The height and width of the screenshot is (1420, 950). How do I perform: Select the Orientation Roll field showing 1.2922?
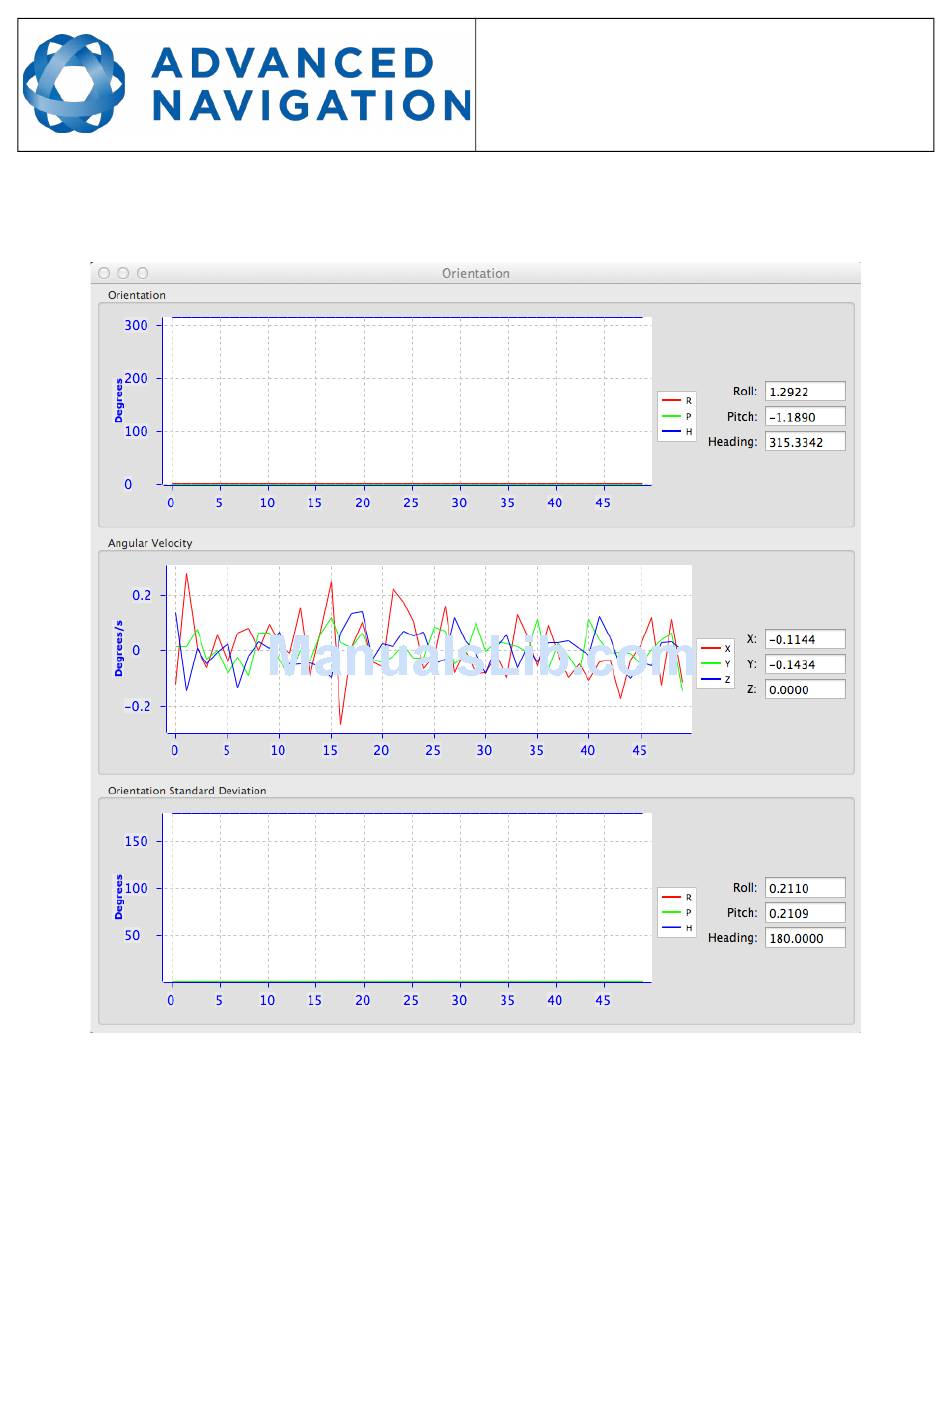(x=804, y=392)
